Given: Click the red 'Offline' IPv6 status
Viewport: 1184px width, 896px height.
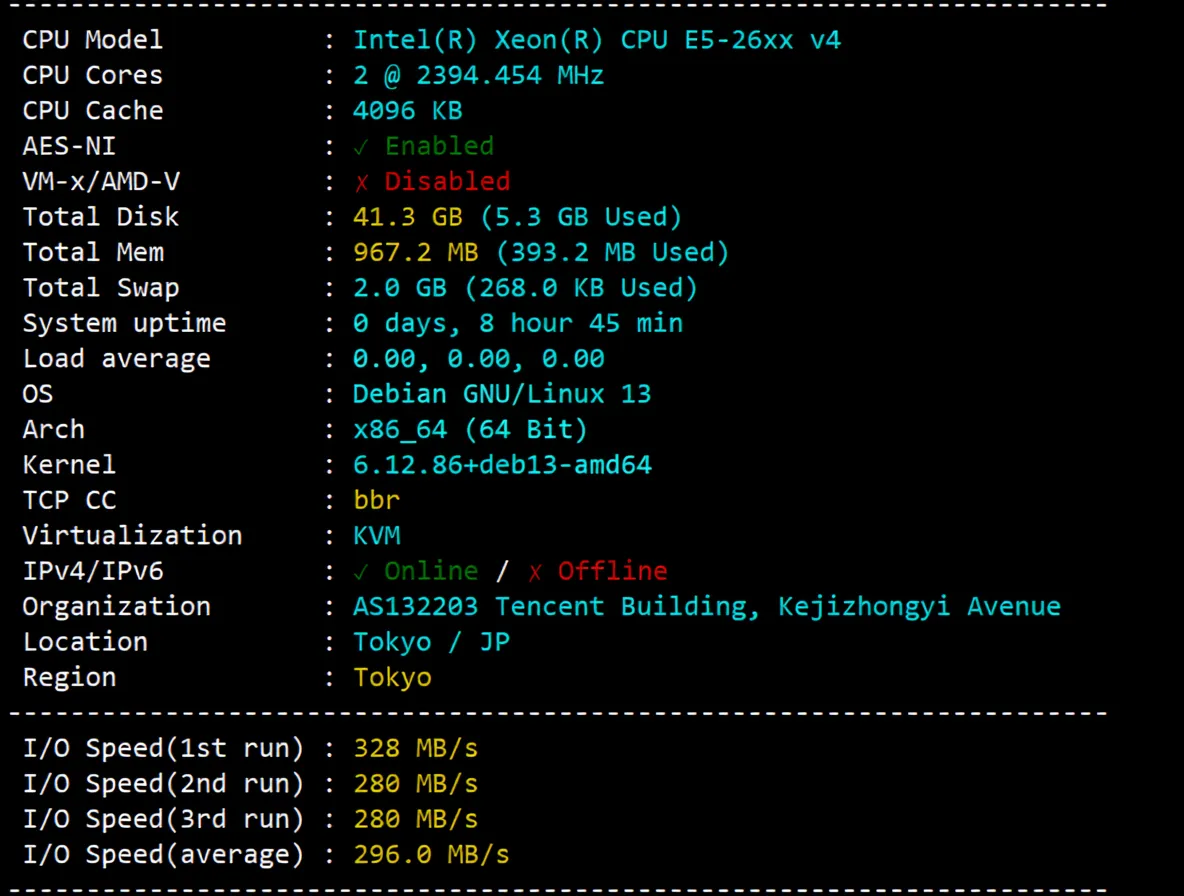Looking at the screenshot, I should (612, 571).
